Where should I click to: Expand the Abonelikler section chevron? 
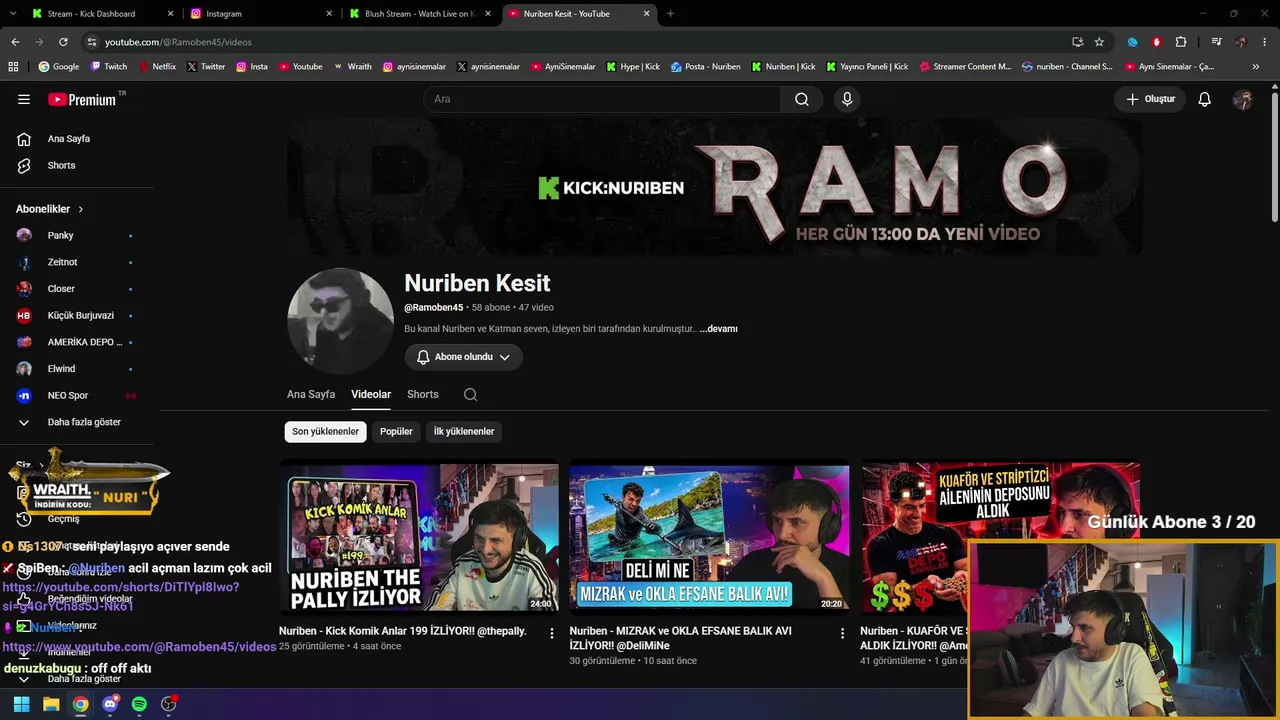click(x=80, y=209)
